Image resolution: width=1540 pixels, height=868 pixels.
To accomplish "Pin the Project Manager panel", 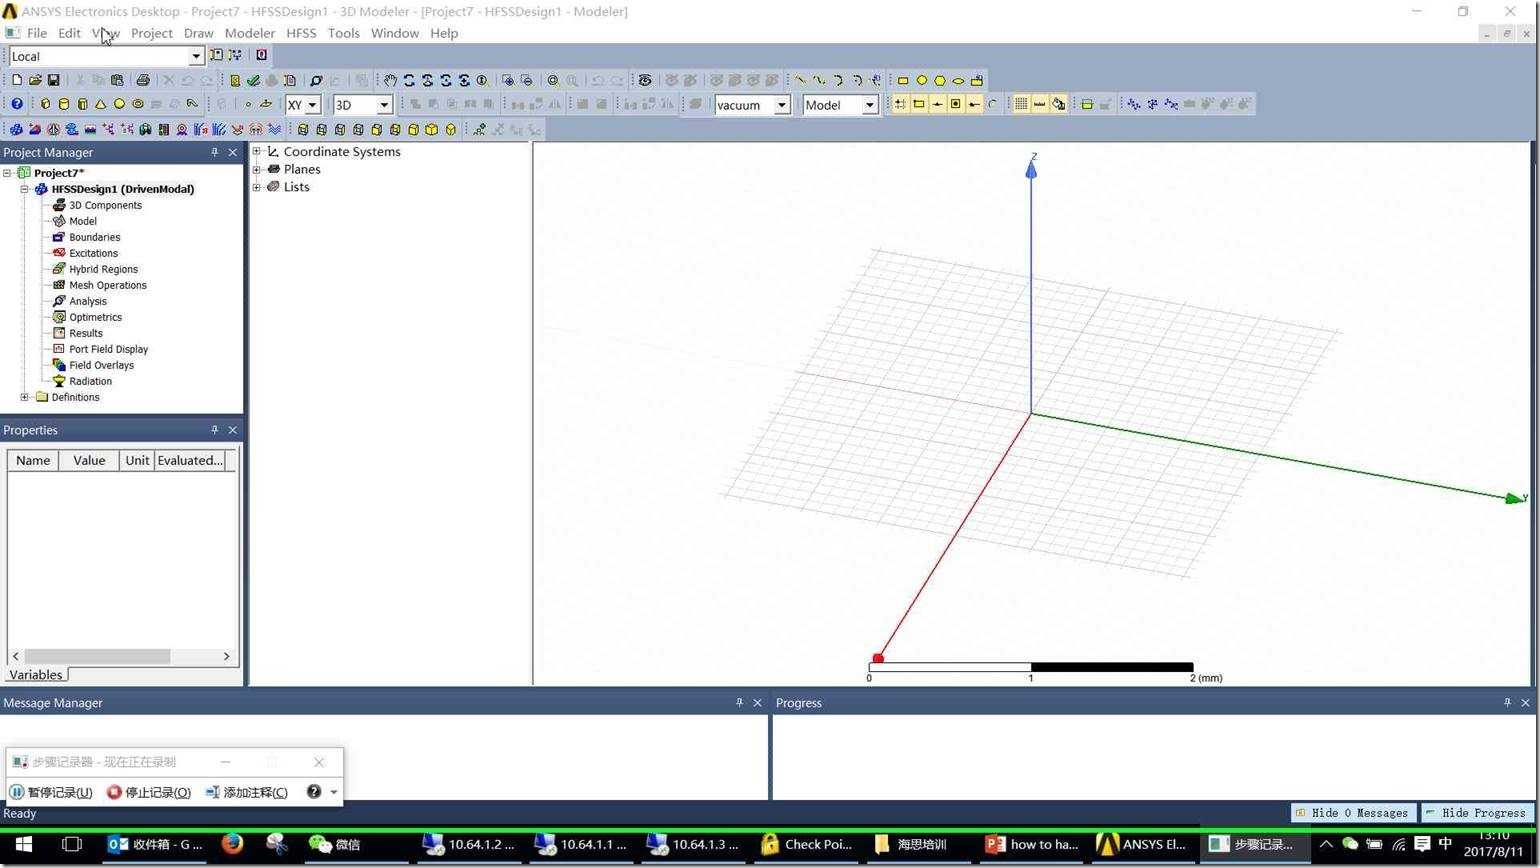I will point(214,152).
